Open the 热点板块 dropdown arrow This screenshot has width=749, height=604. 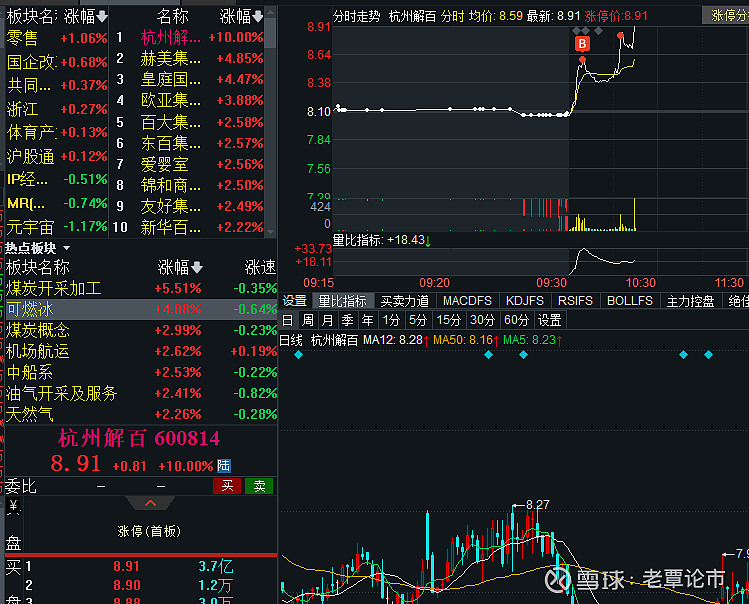coord(66,248)
